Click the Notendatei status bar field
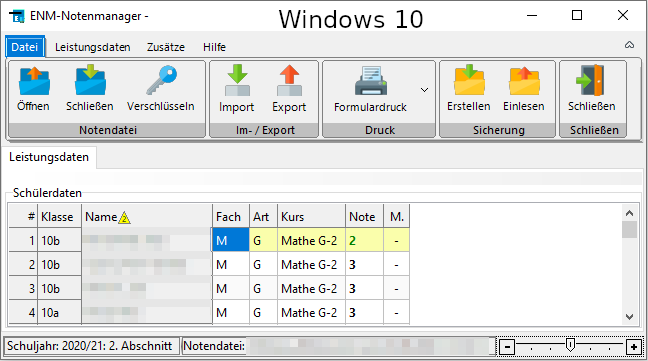This screenshot has width=648, height=361. coord(338,346)
